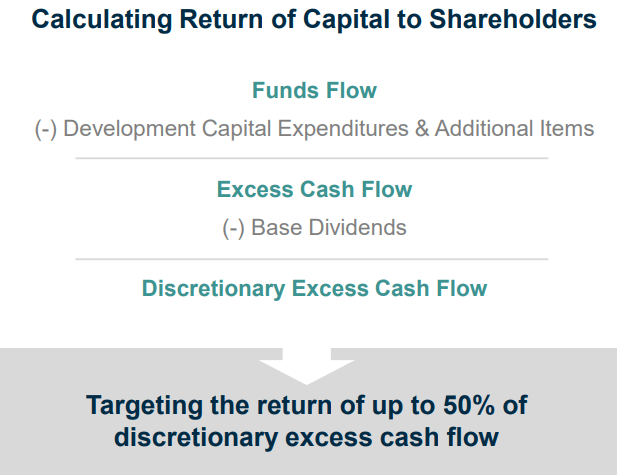Click the 'Targeting the return' banner text
Screen dimensions: 617x475
209,405
